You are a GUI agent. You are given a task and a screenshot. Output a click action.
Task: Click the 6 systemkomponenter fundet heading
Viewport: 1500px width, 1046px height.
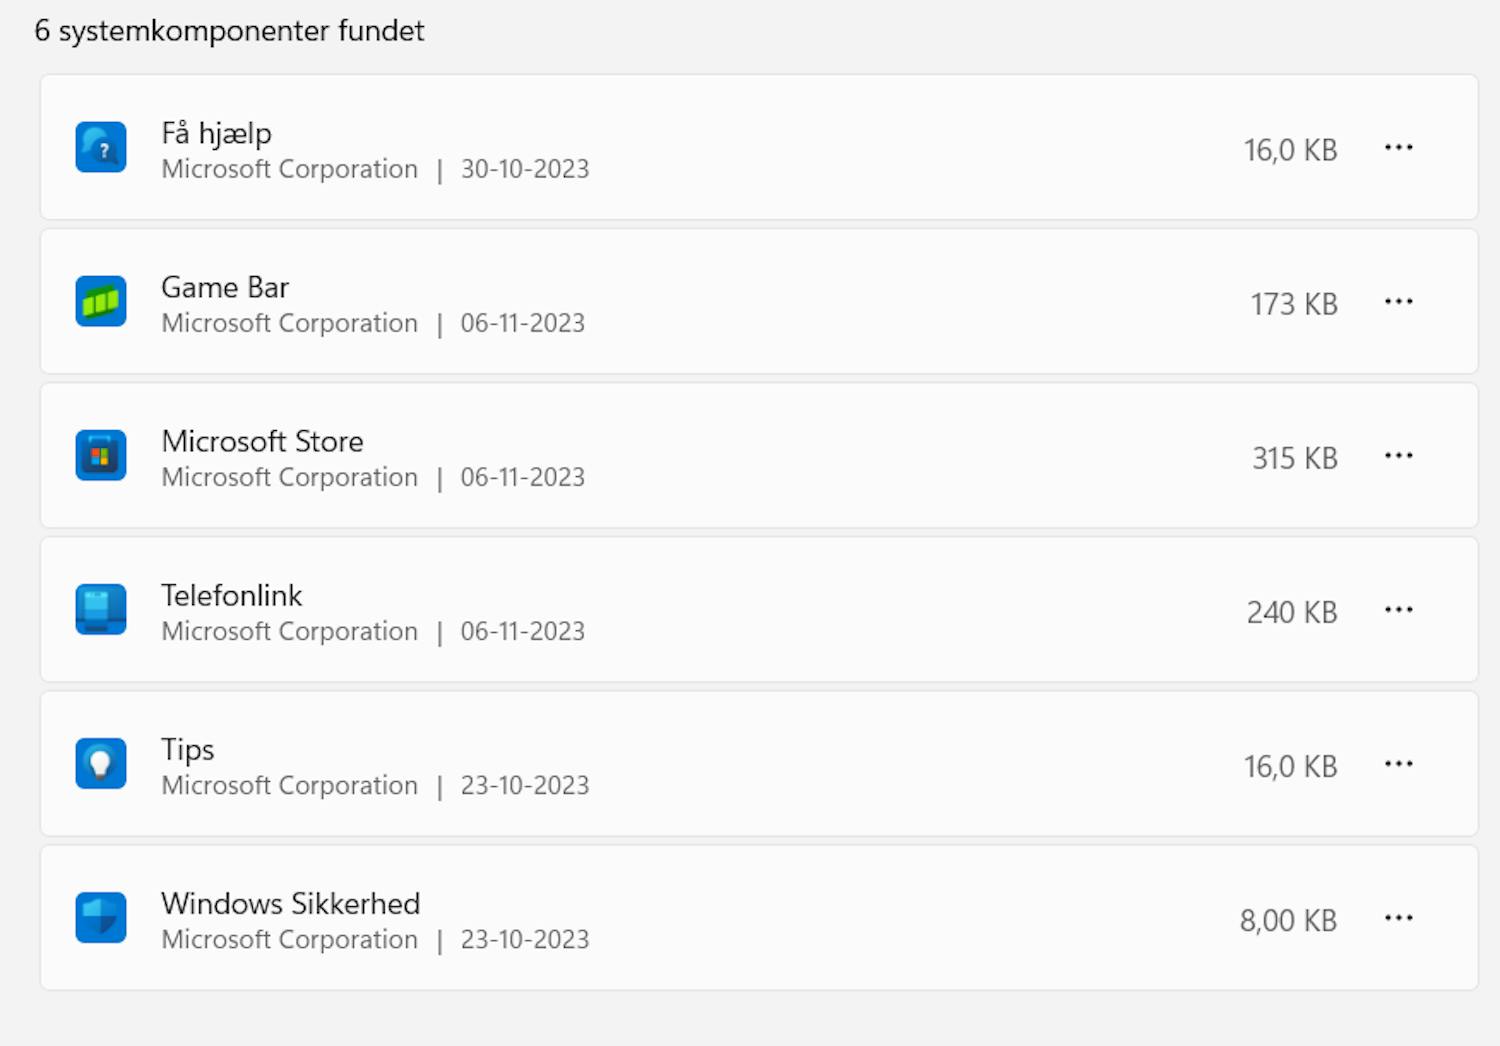coord(229,30)
